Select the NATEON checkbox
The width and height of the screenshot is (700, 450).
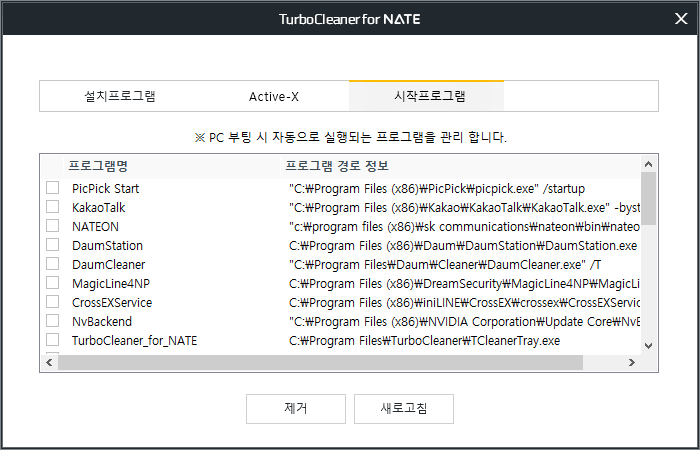point(52,225)
